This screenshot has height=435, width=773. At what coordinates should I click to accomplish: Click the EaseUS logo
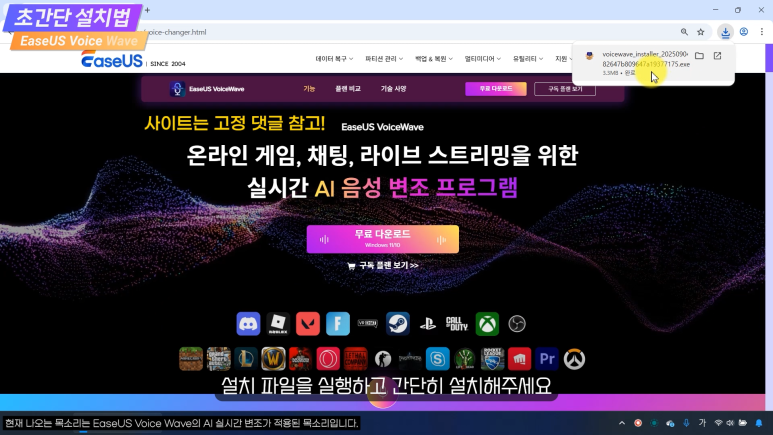pos(112,61)
